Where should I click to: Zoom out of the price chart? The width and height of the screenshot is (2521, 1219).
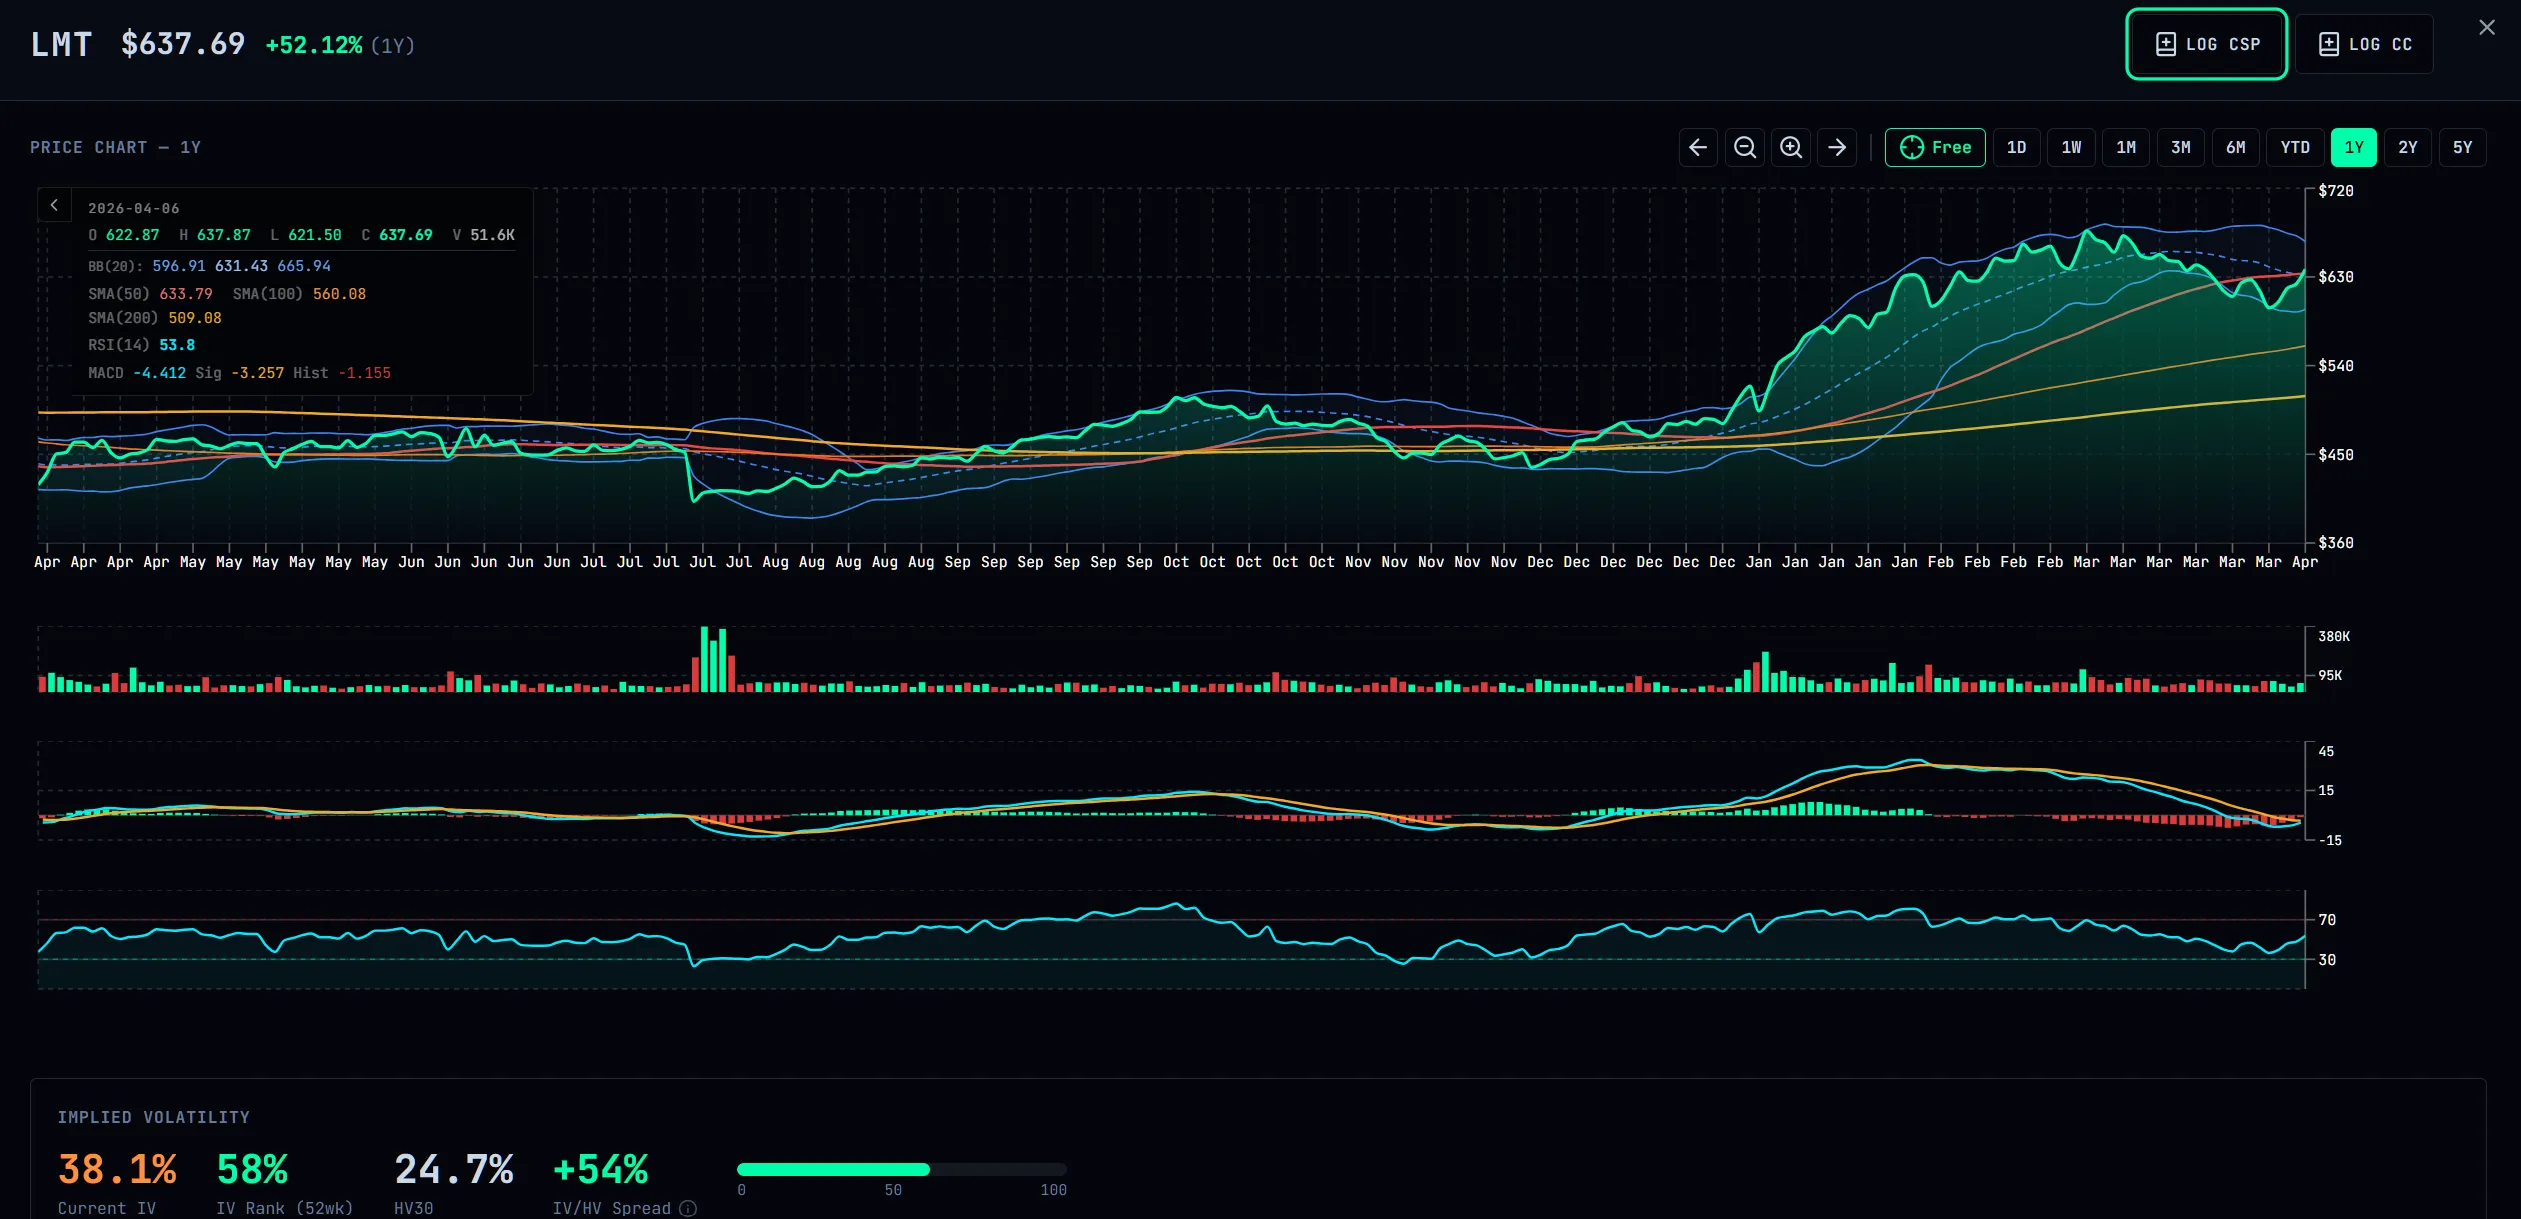pos(1745,148)
